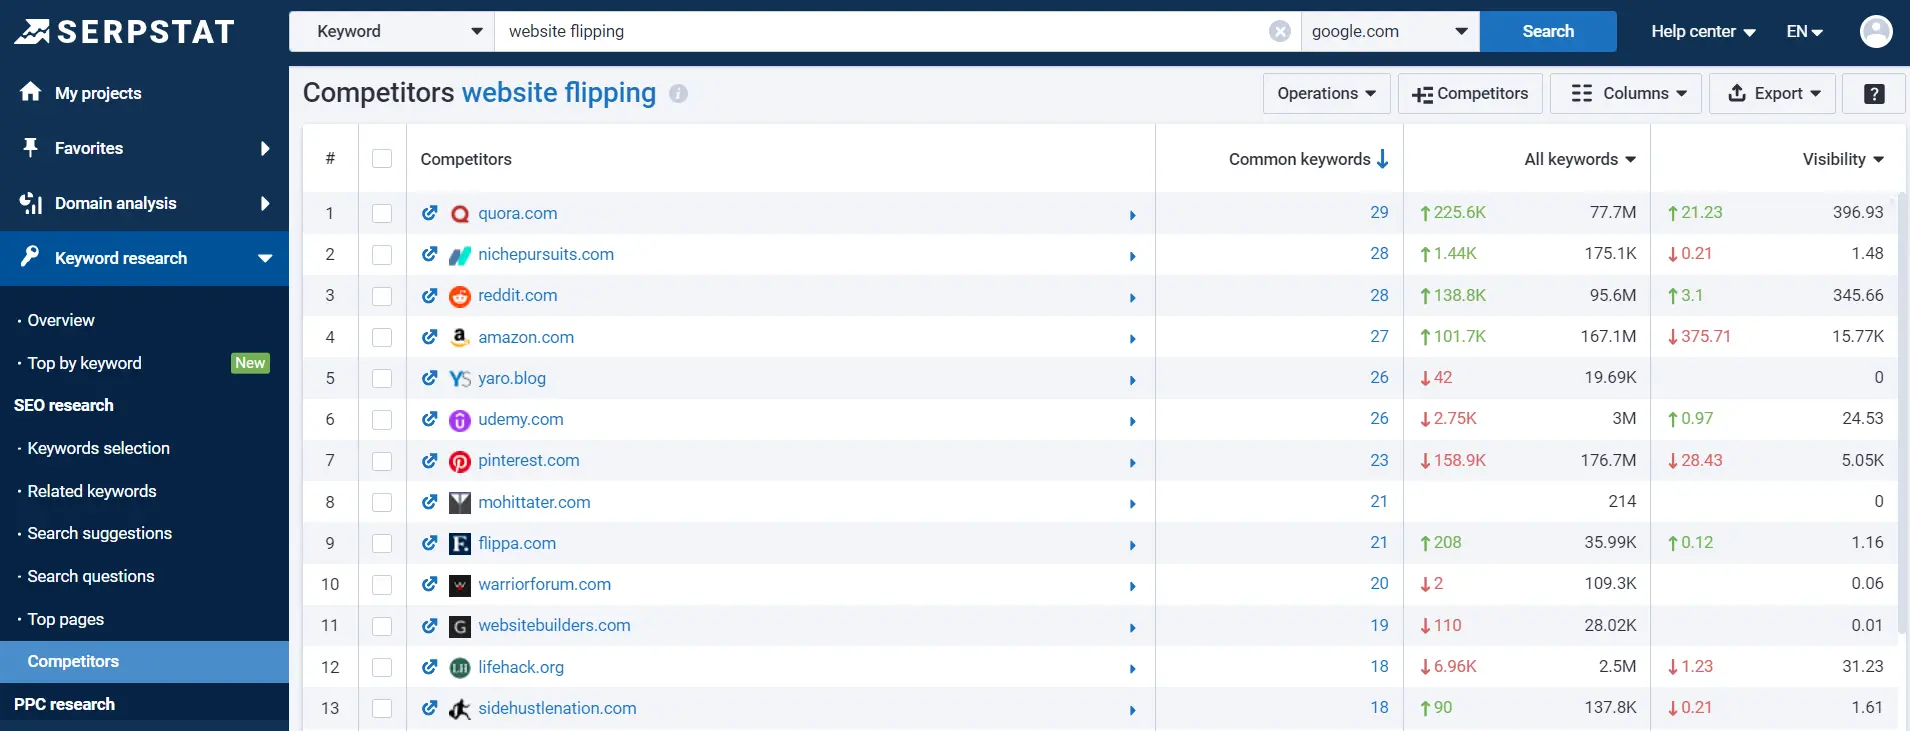Check the udemy.com row checkbox

(382, 419)
